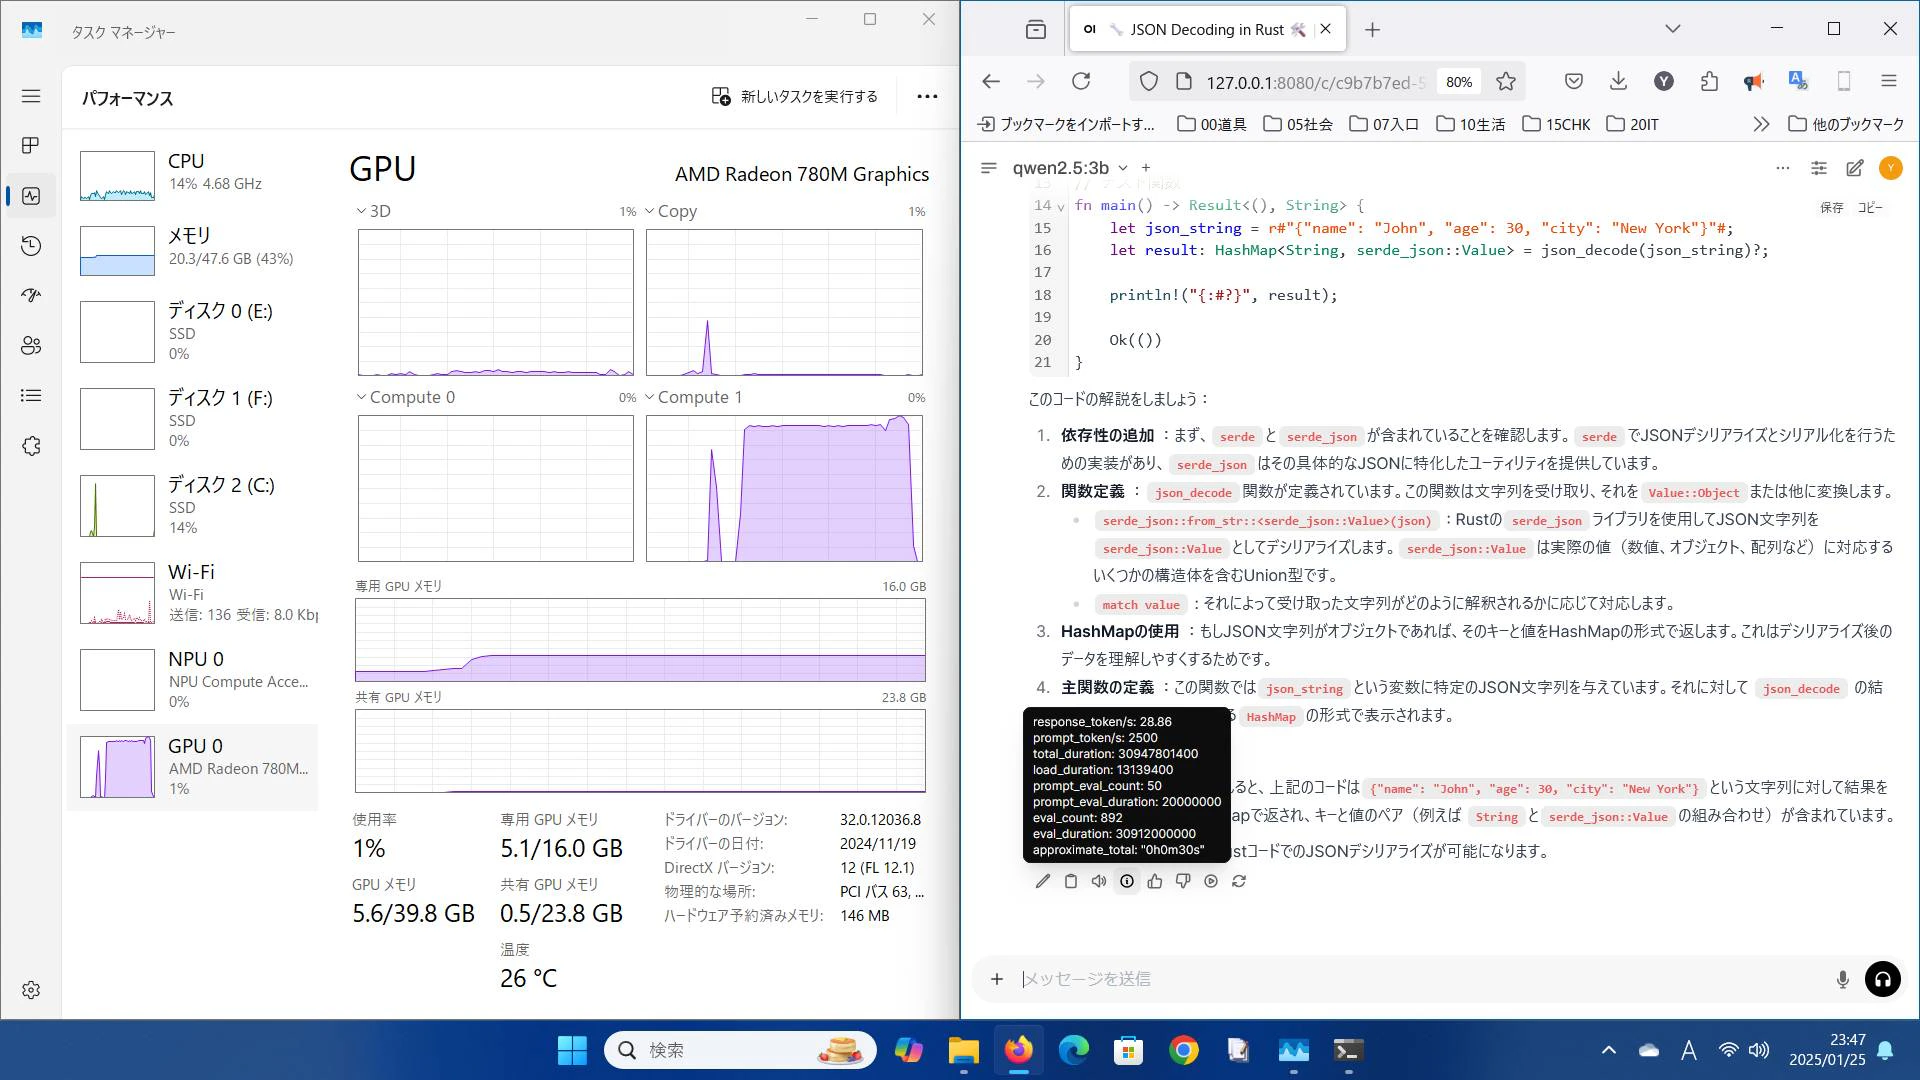The width and height of the screenshot is (1920, 1080).
Task: Open Details page in Task Manager sidebar
Action: click(x=31, y=396)
